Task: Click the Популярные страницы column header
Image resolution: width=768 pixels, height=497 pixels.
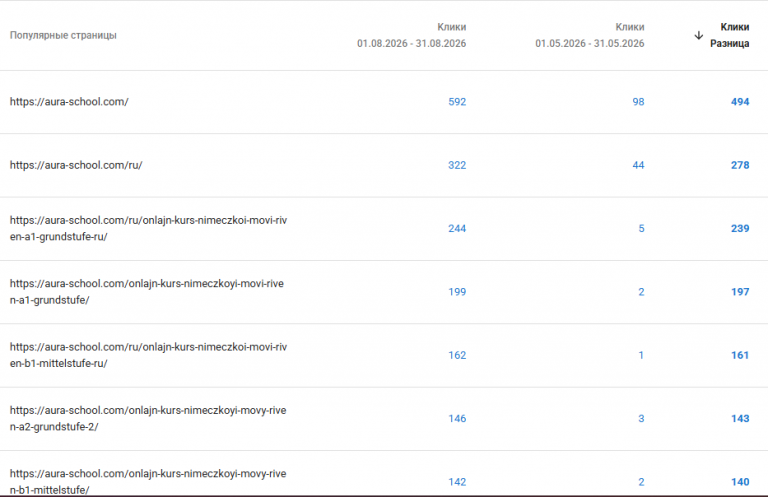Action: pos(63,35)
